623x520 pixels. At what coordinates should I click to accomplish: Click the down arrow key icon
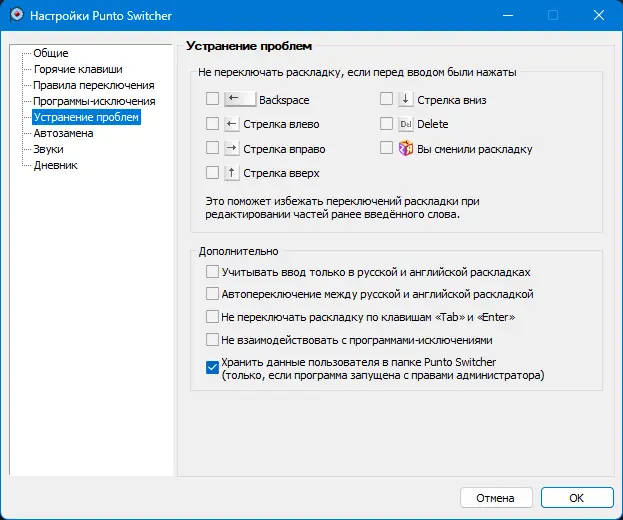pos(405,99)
